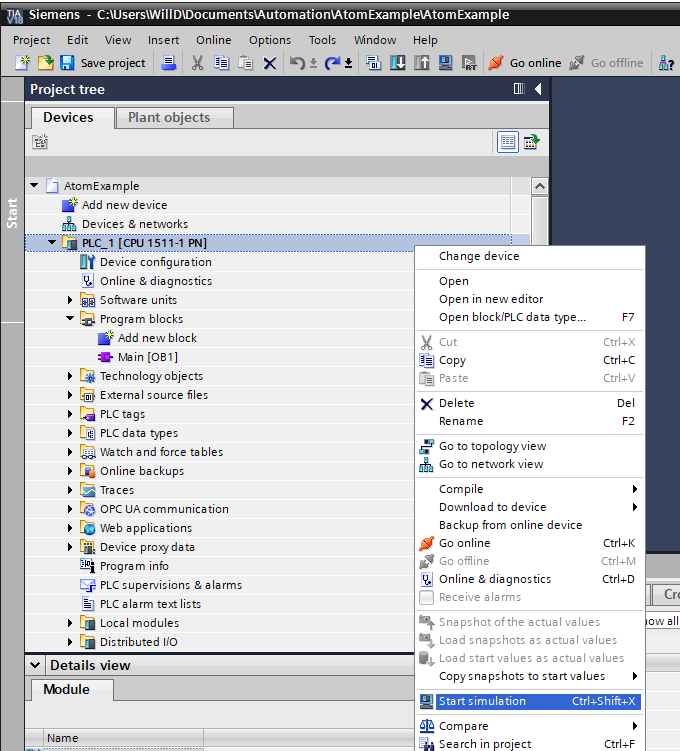Click Go online in the toolbar
The width and height of the screenshot is (680, 751).
coord(525,63)
